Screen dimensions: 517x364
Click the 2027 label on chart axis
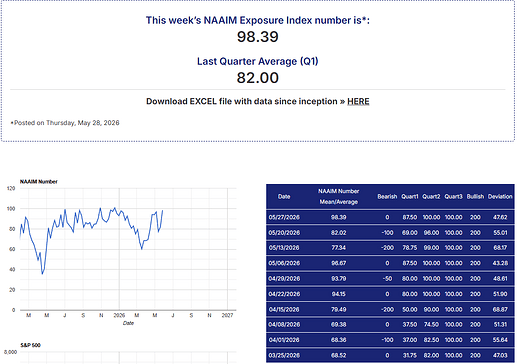[x=227, y=315]
